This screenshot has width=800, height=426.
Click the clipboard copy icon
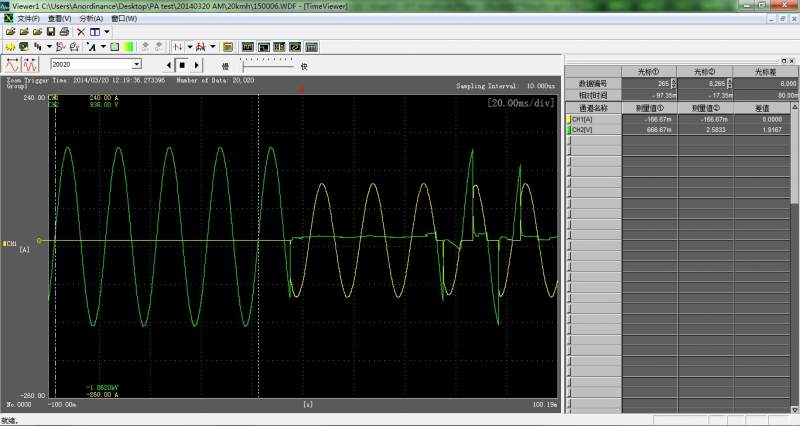coord(115,47)
